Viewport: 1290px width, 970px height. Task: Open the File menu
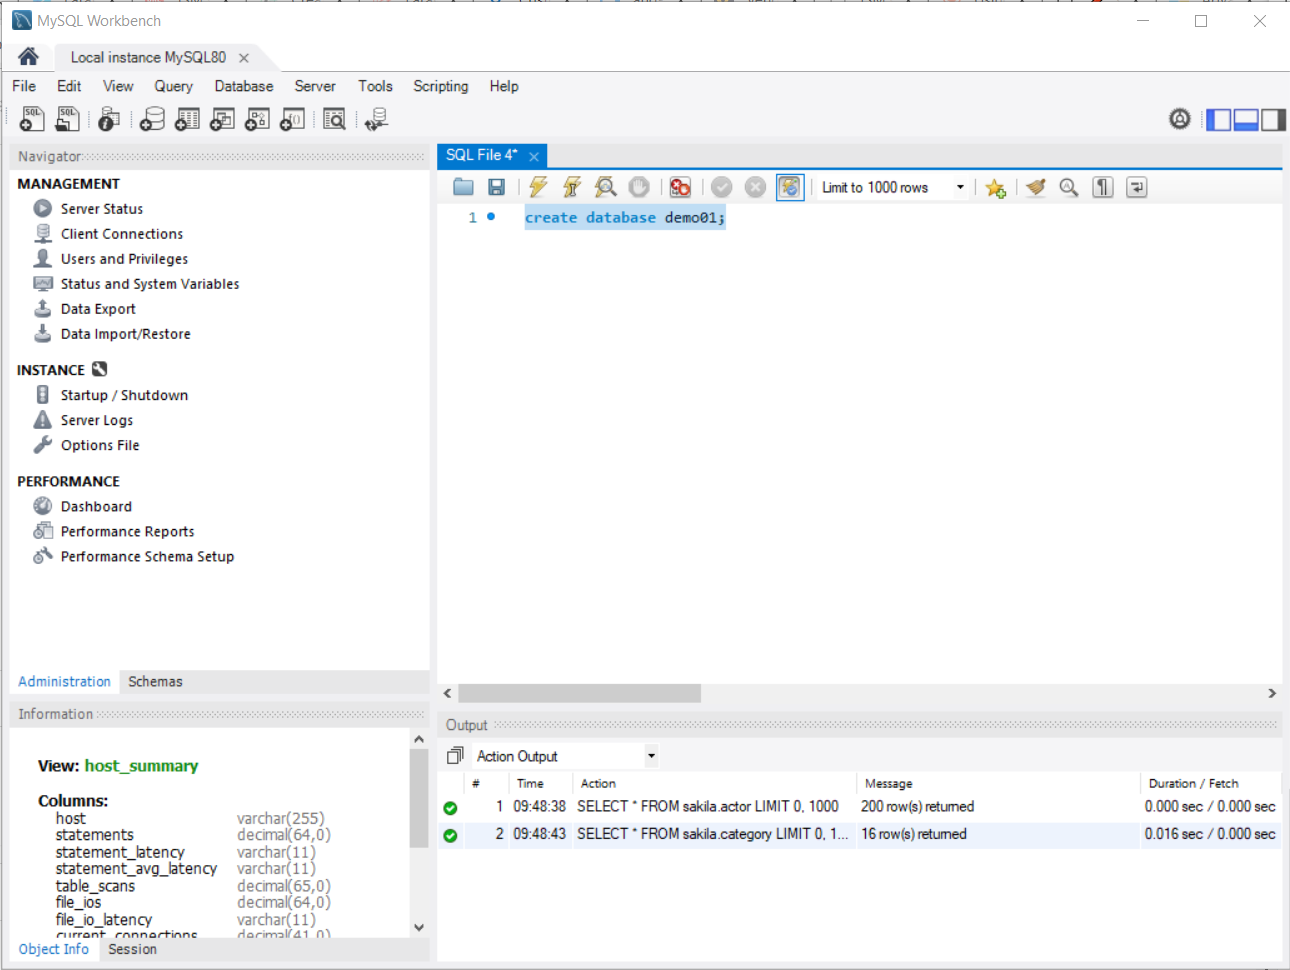click(24, 86)
